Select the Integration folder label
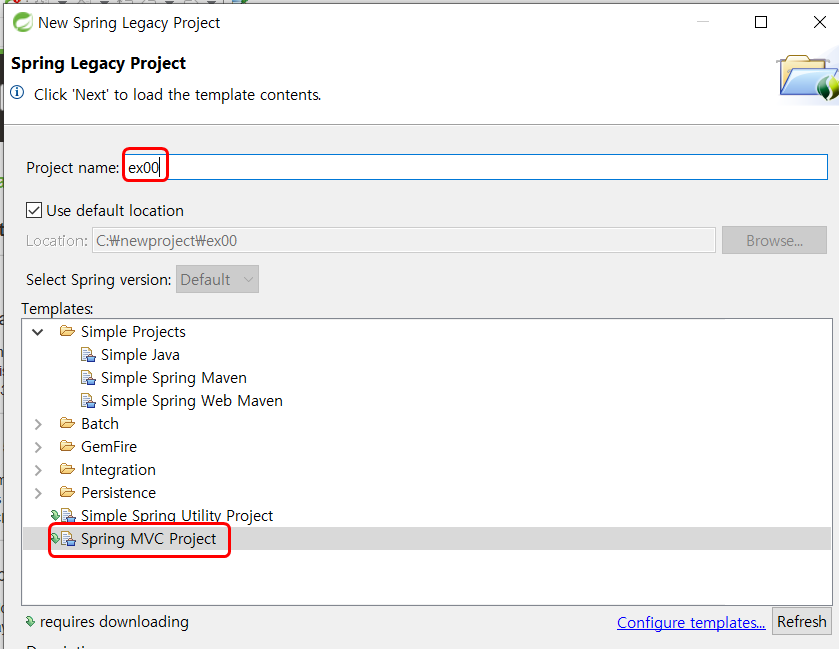839x649 pixels. click(118, 470)
